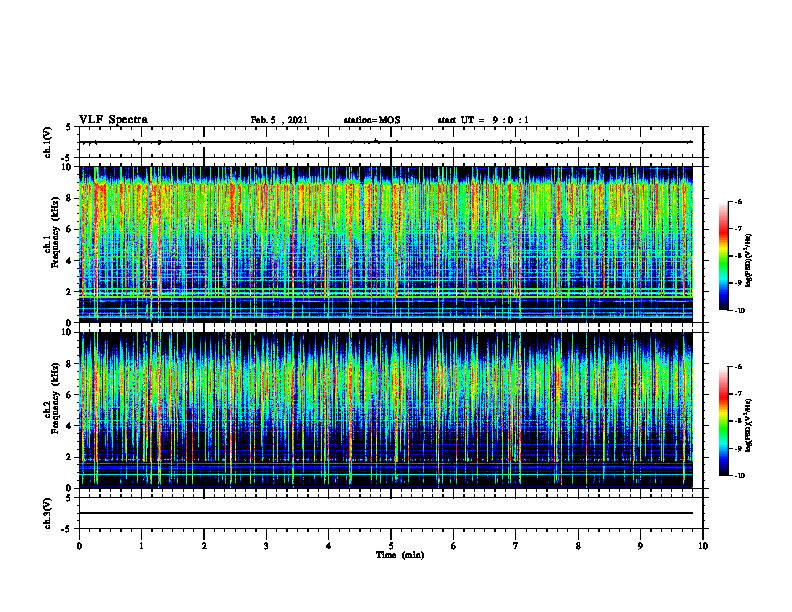Click the ch.1 colorbar "log(PSD)(V²/Hz)" label
Viewport: 792px width, 612px height.
[x=749, y=261]
